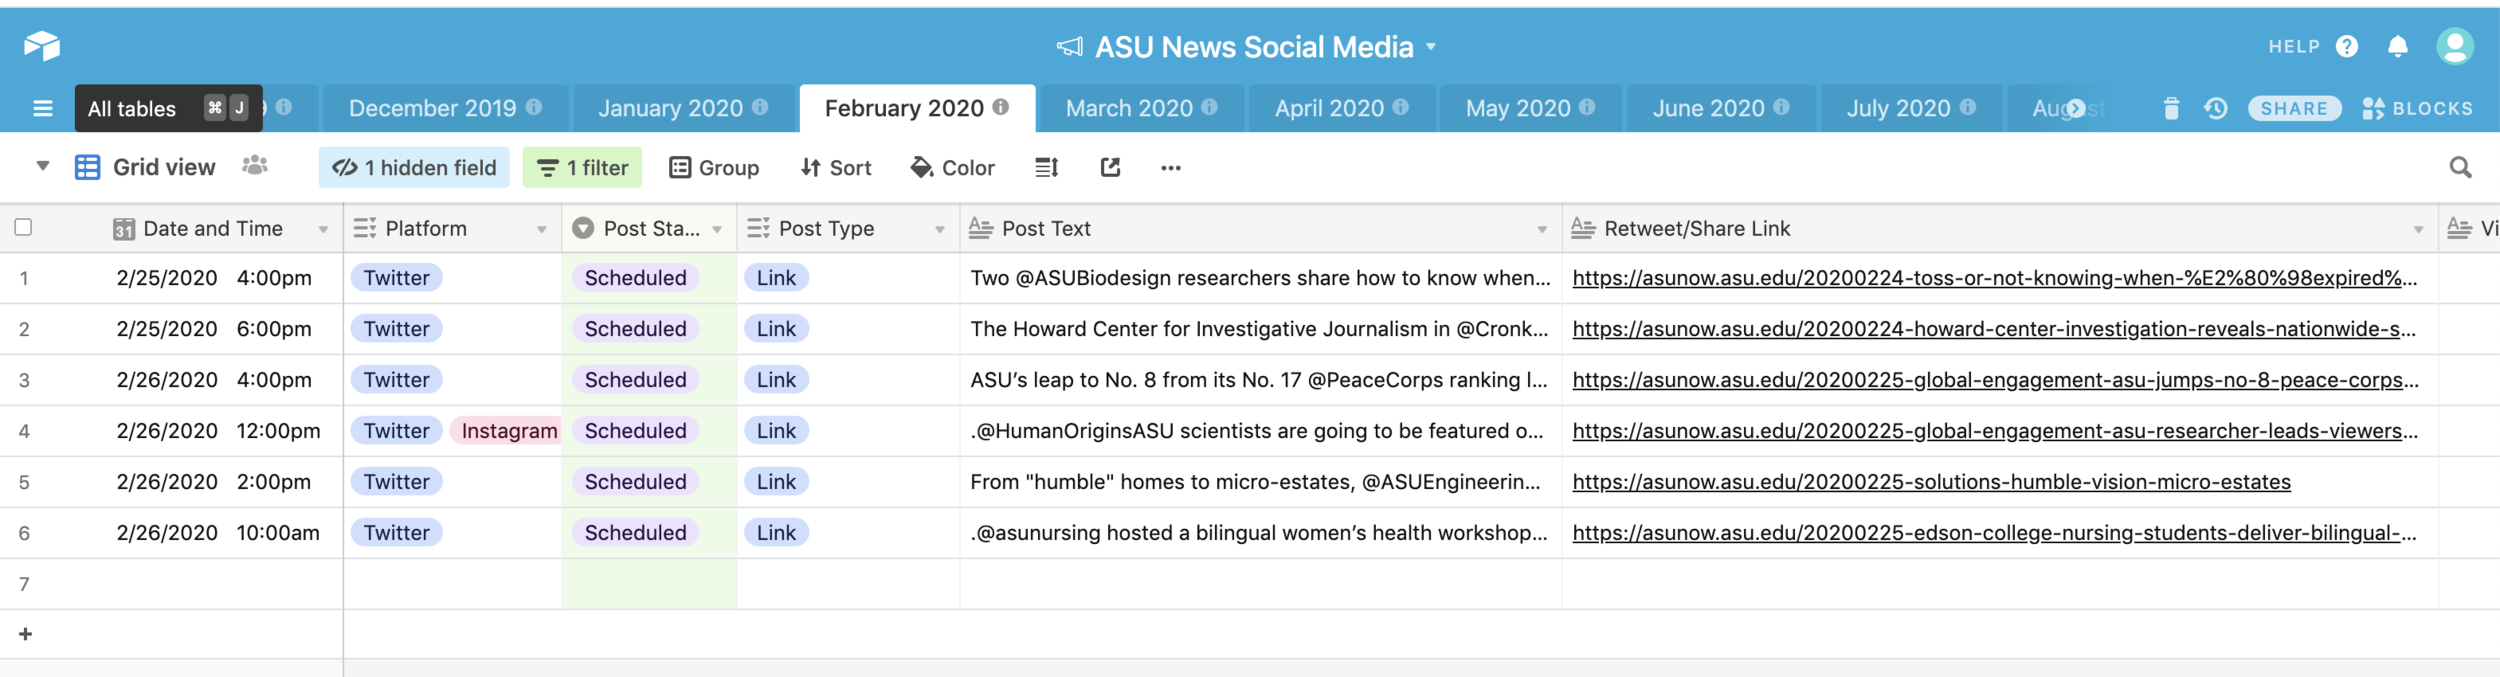Click info icon on April 2020 tab
The image size is (2500, 677).
point(1401,107)
